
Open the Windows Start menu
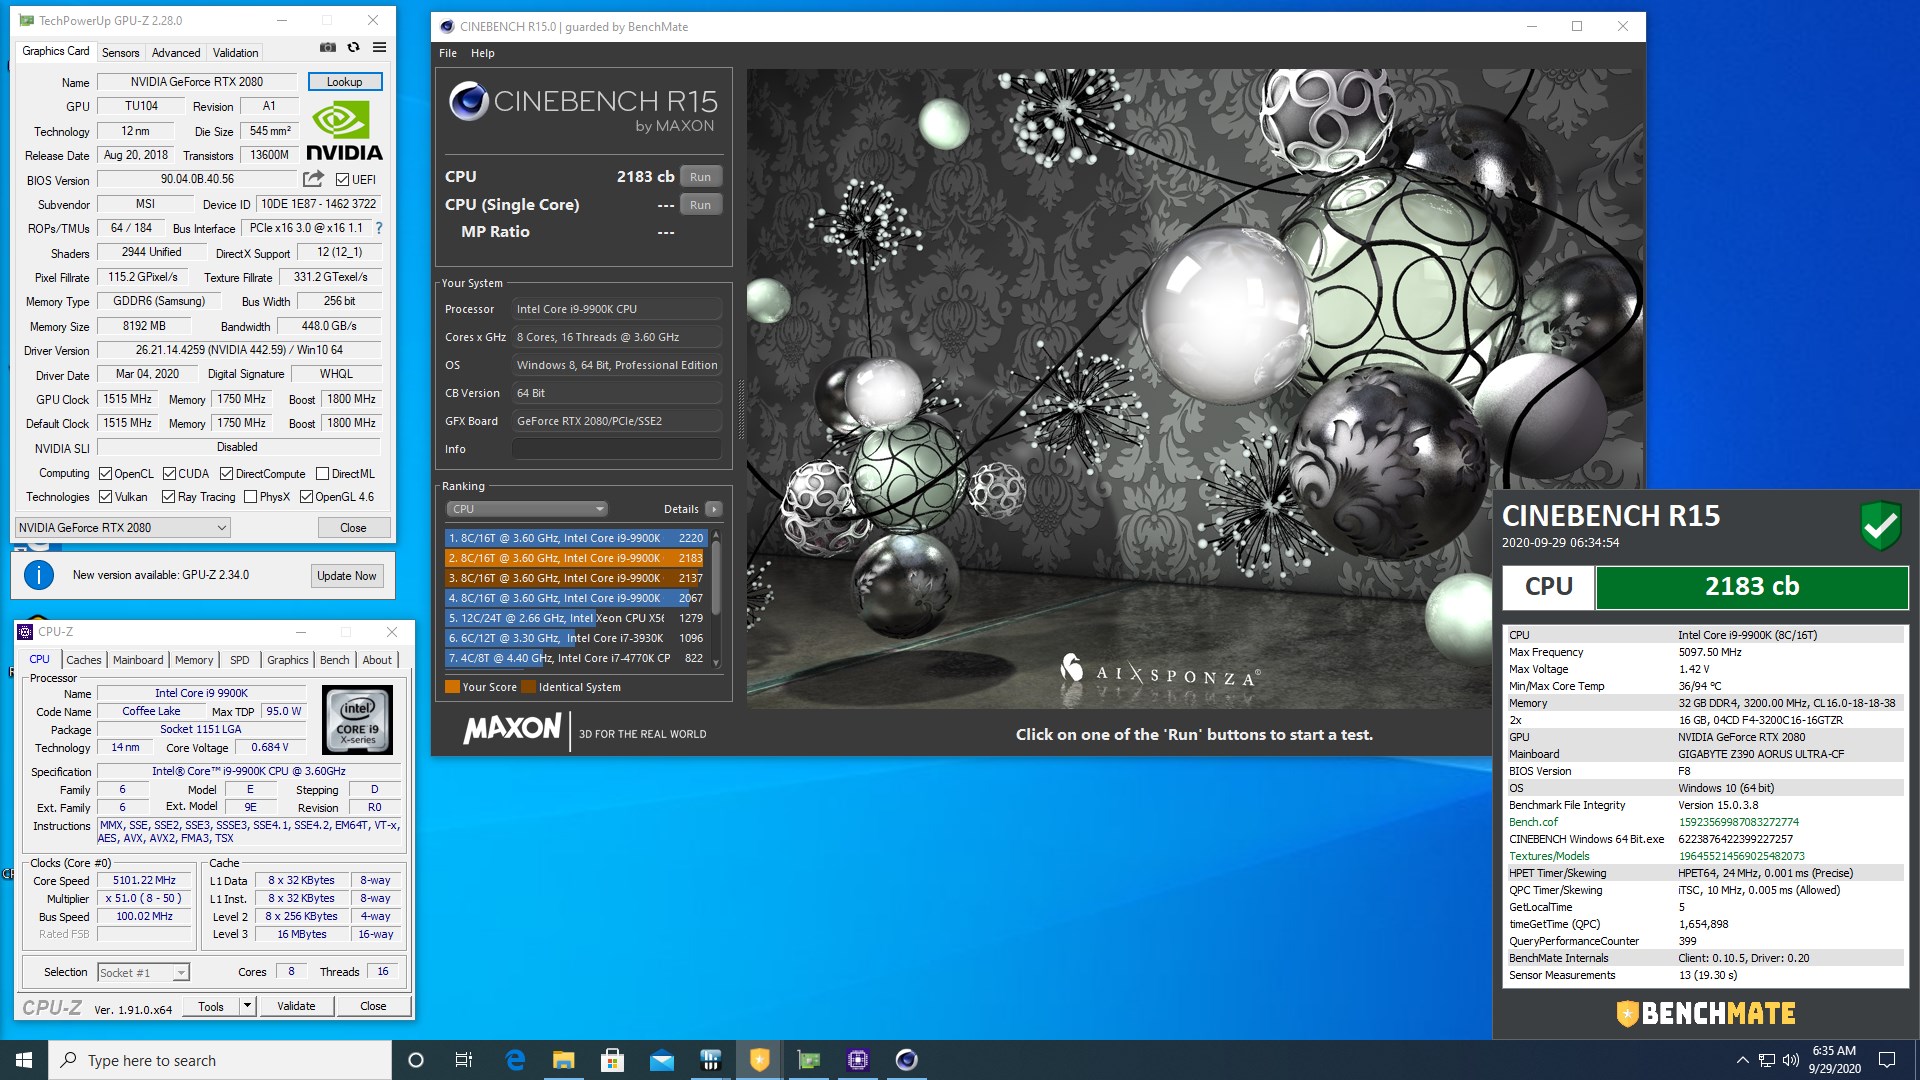pos(24,1060)
